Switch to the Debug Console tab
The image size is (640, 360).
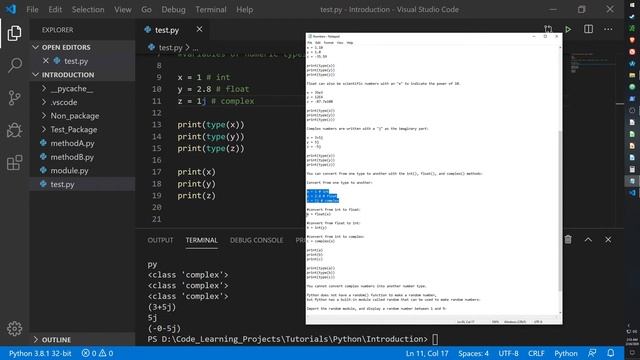tap(256, 240)
